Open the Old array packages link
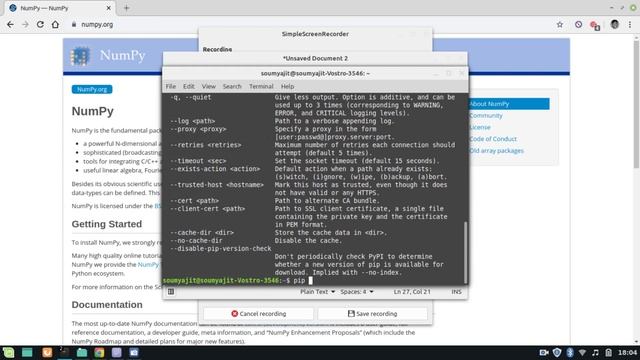 496,151
